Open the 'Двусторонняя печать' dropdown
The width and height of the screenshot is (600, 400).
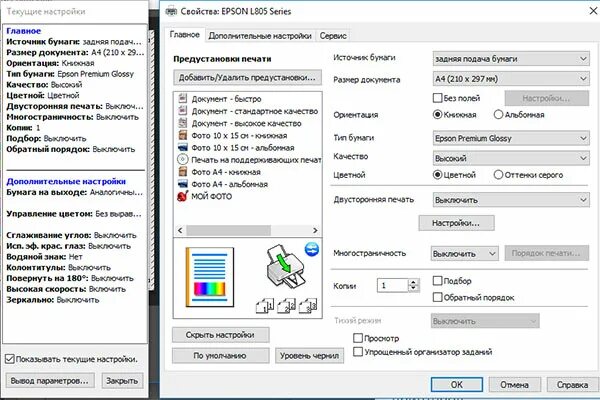click(511, 200)
